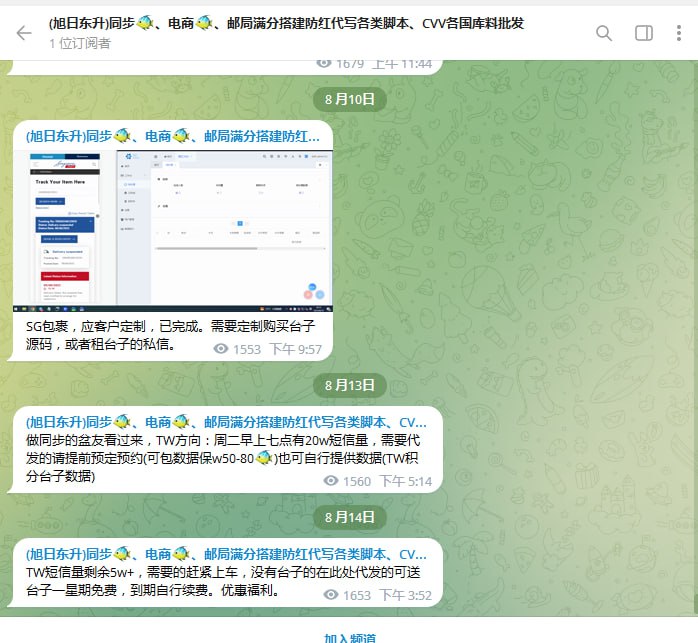Go back using the left arrow icon
698x643 pixels.
pyautogui.click(x=24, y=33)
